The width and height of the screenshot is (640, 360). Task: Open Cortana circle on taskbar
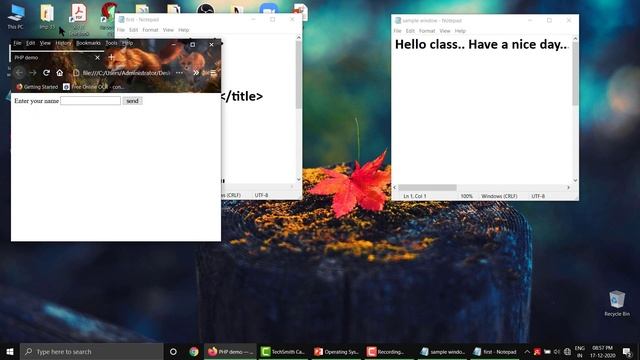(173, 351)
